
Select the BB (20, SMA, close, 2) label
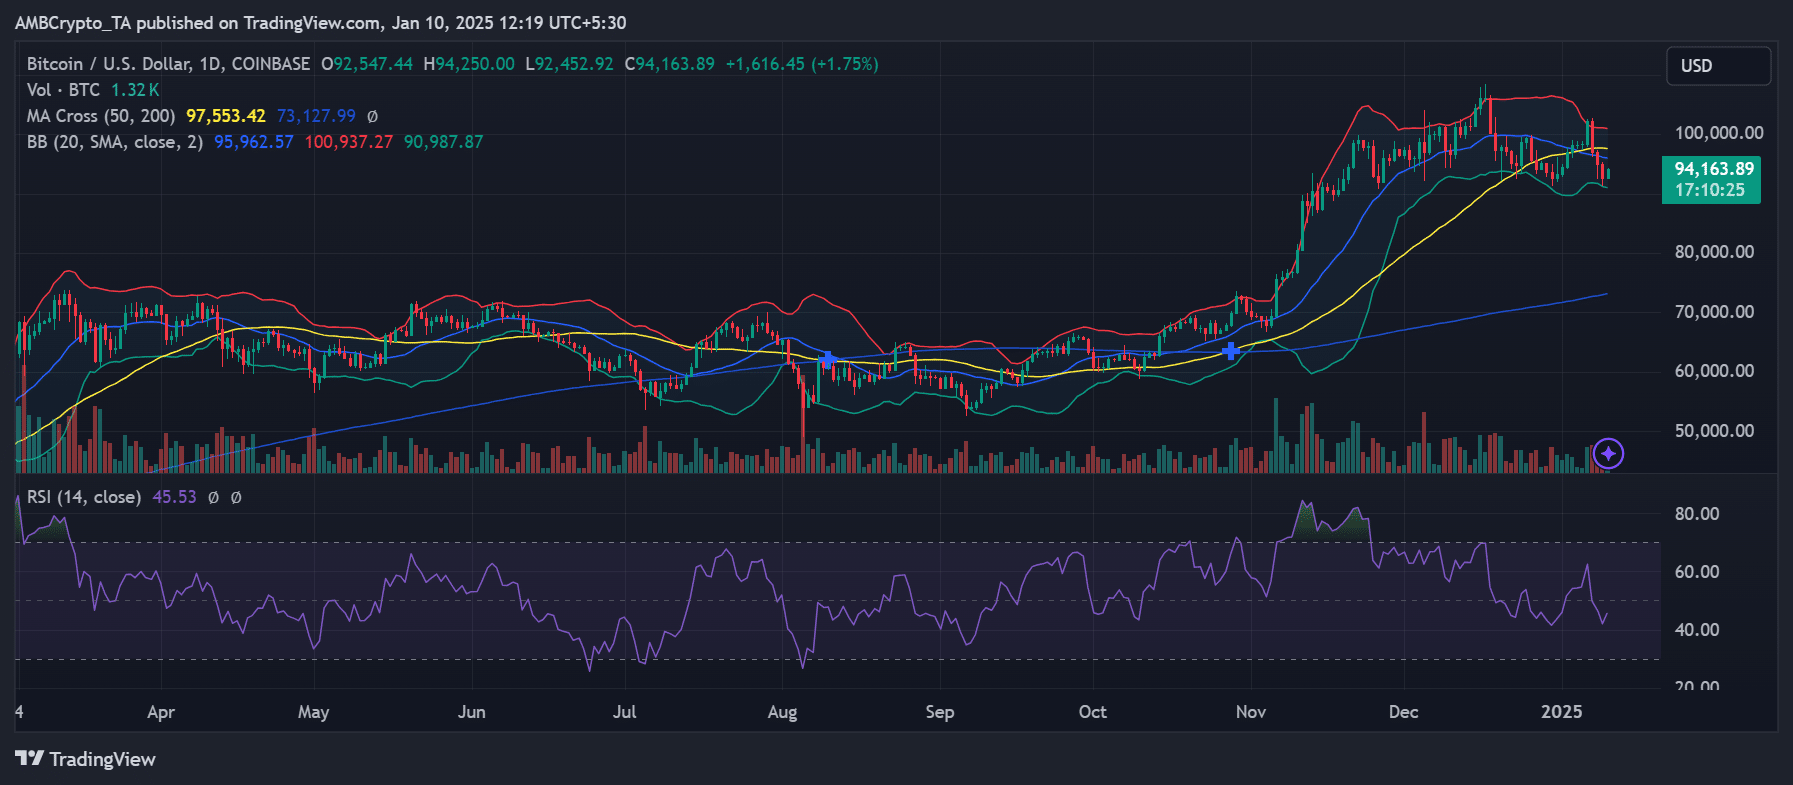pos(115,142)
